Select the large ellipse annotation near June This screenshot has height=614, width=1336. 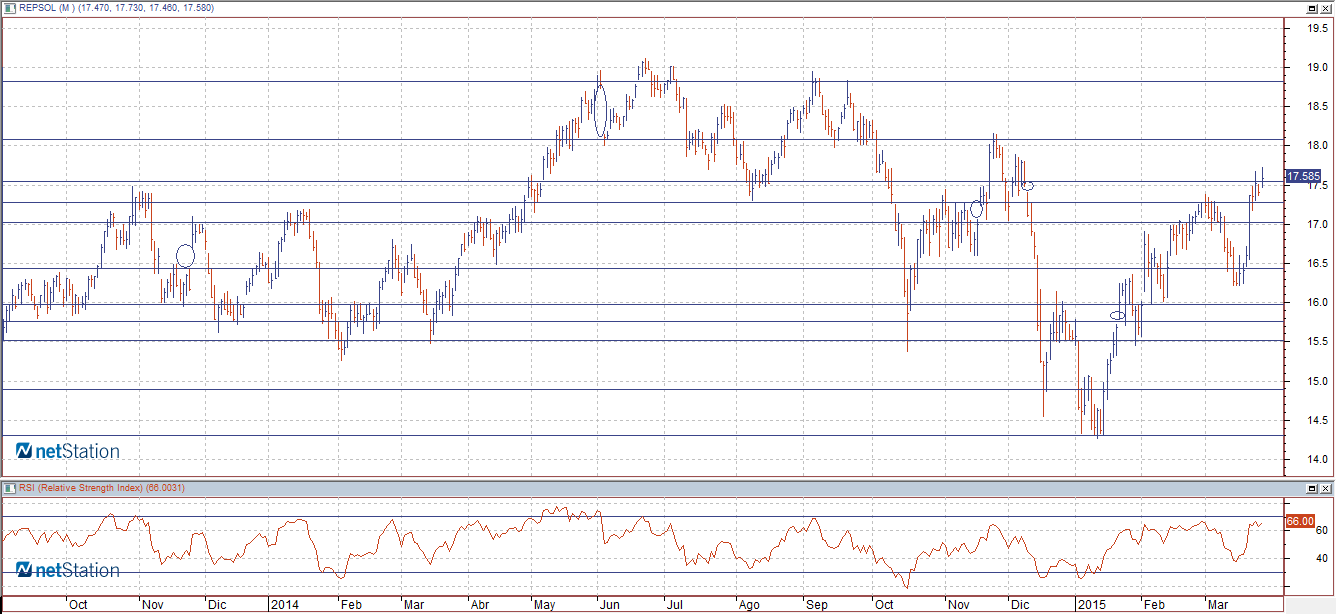coord(600,110)
